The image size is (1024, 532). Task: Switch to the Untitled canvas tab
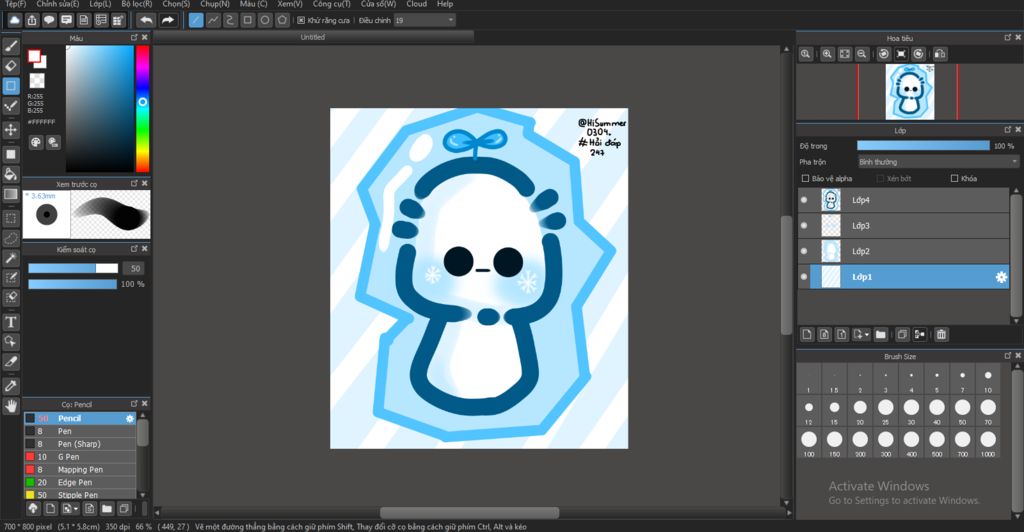312,38
